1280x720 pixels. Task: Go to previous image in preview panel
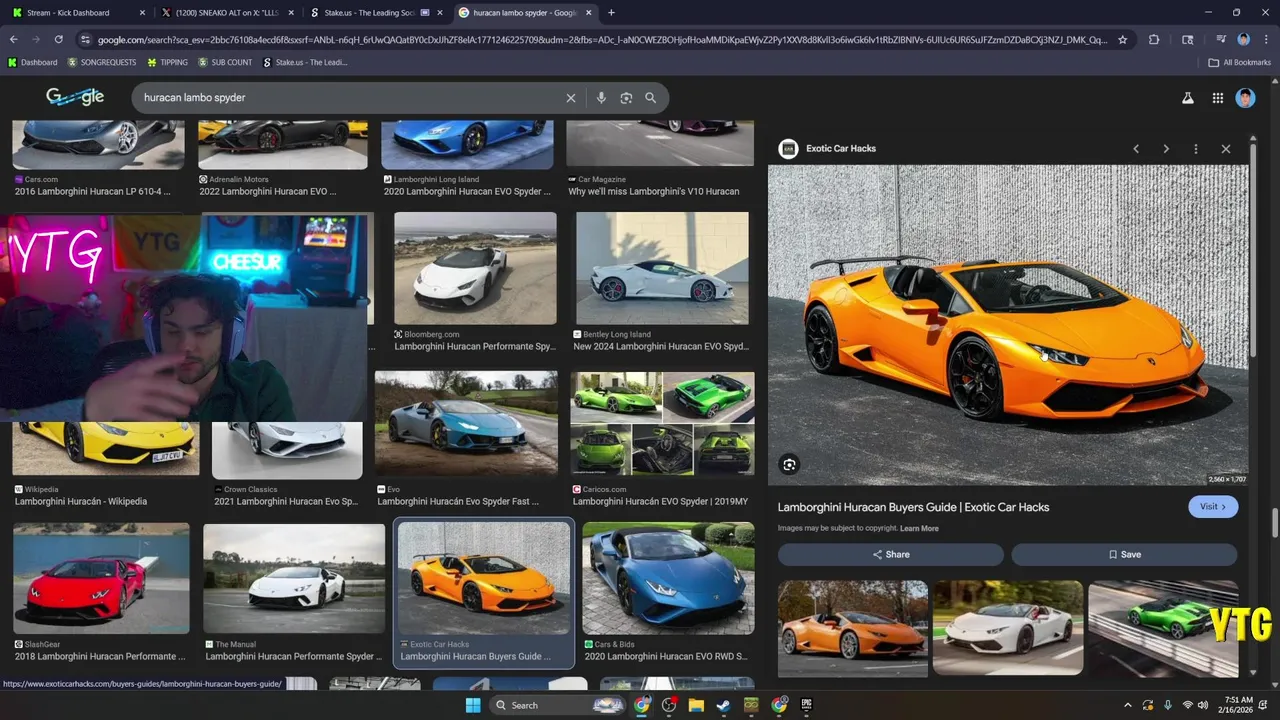[x=1136, y=149]
